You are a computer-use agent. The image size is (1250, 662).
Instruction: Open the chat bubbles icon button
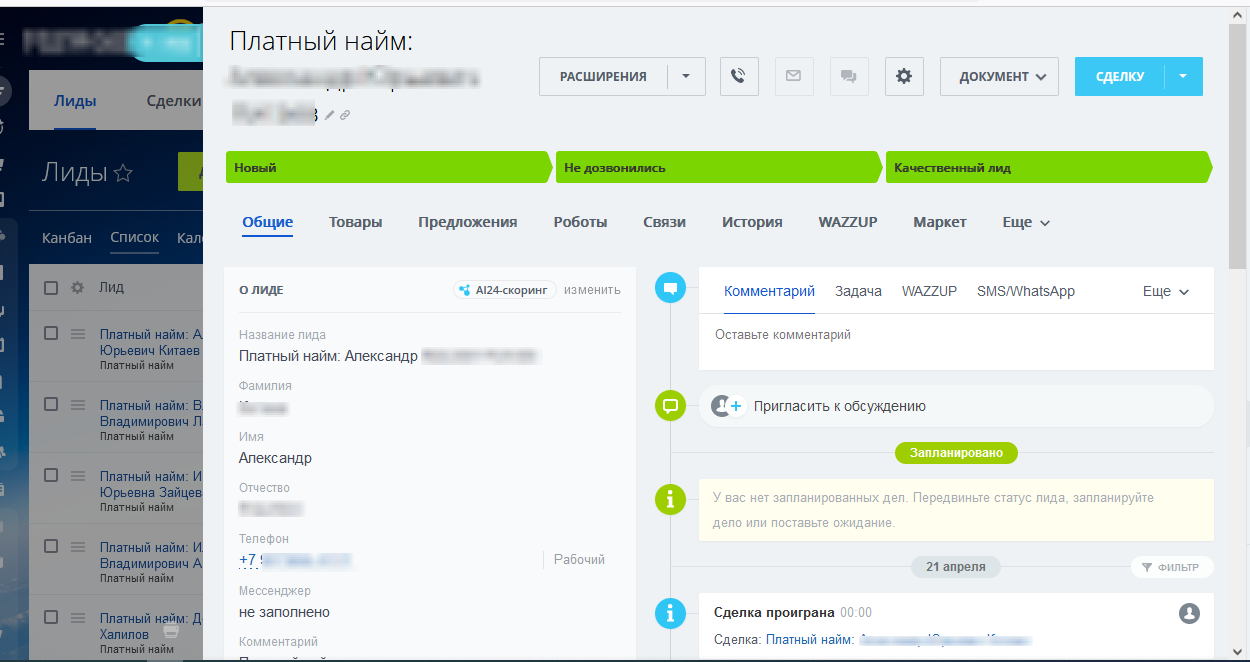click(849, 76)
